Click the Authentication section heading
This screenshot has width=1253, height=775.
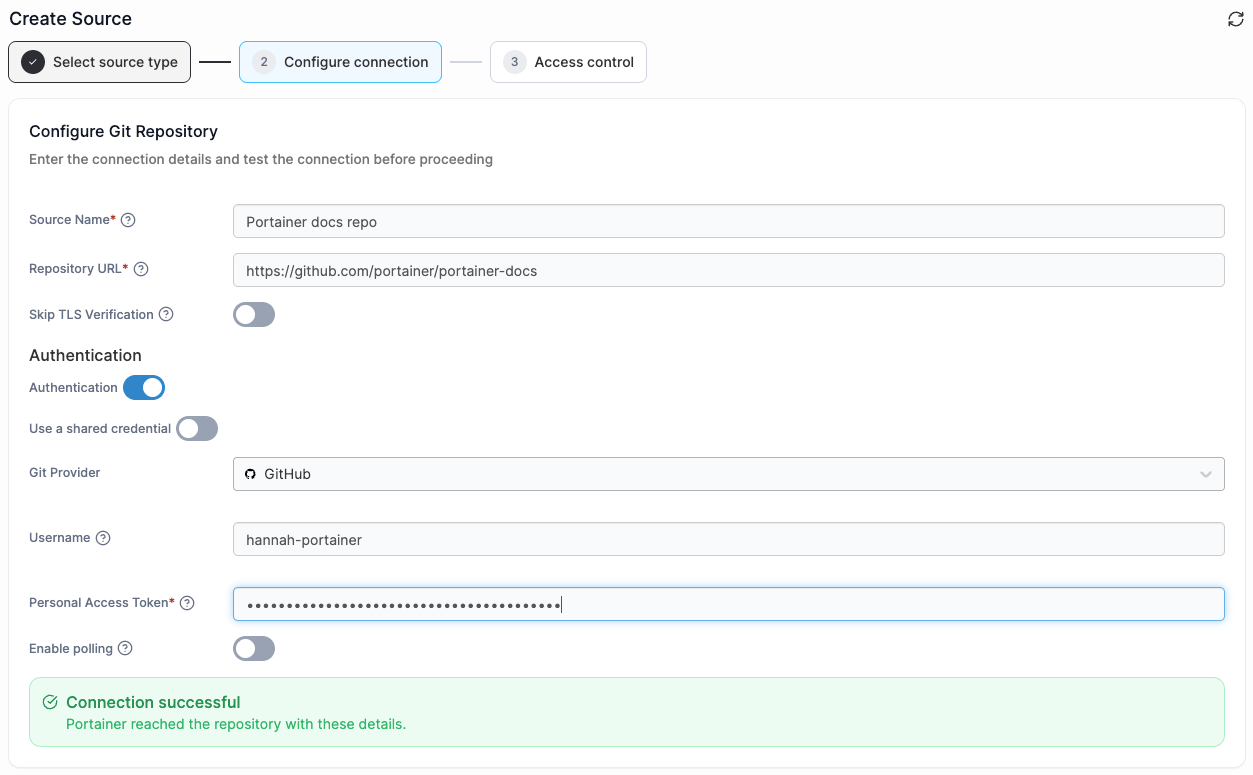[x=85, y=355]
